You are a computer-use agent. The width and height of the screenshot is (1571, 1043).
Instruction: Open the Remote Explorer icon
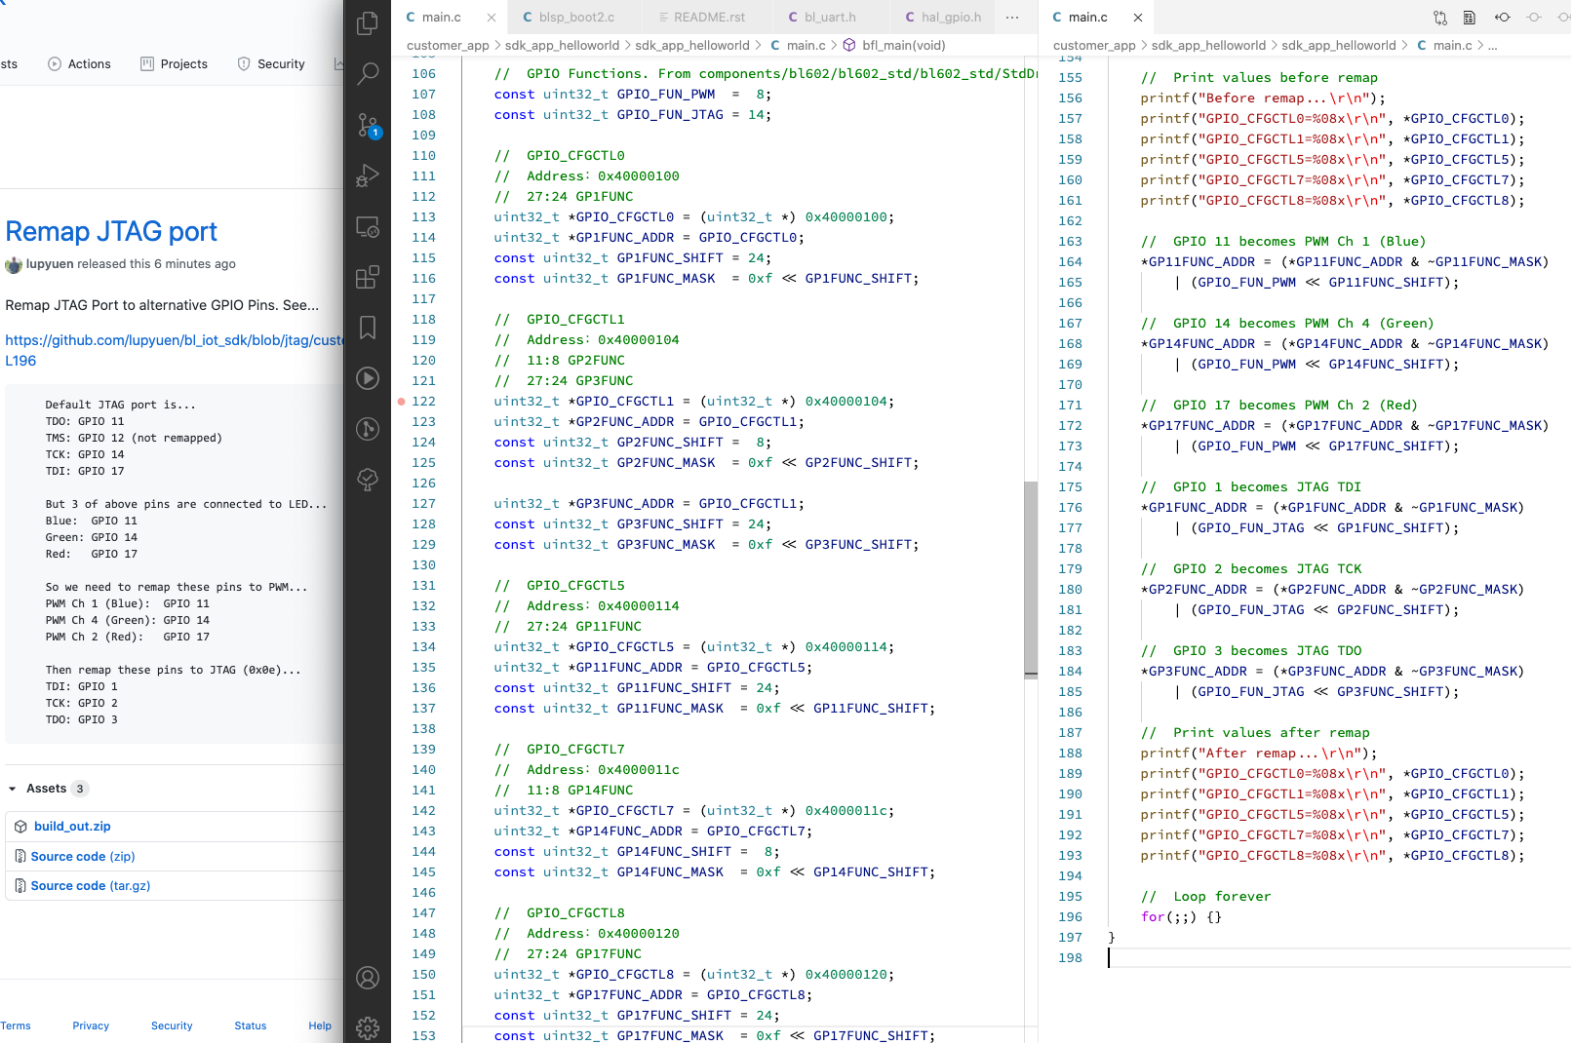click(367, 227)
